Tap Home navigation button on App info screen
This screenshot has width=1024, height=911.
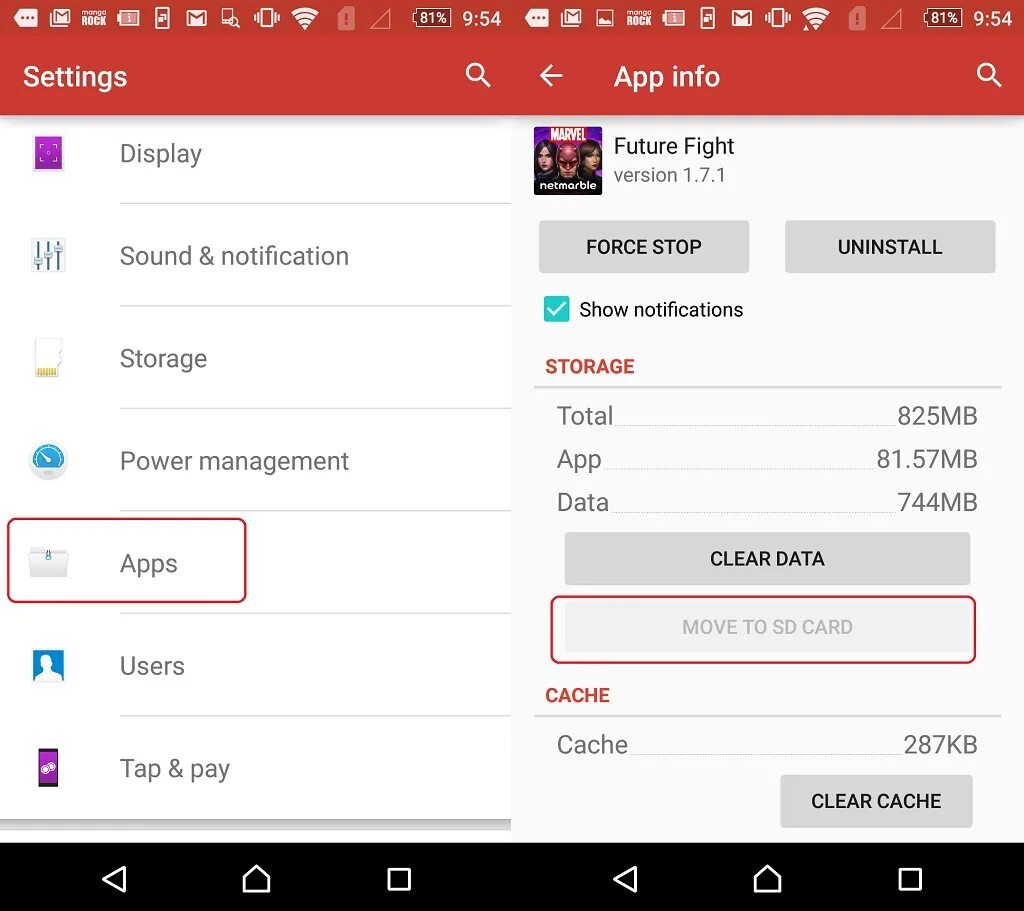[x=767, y=879]
